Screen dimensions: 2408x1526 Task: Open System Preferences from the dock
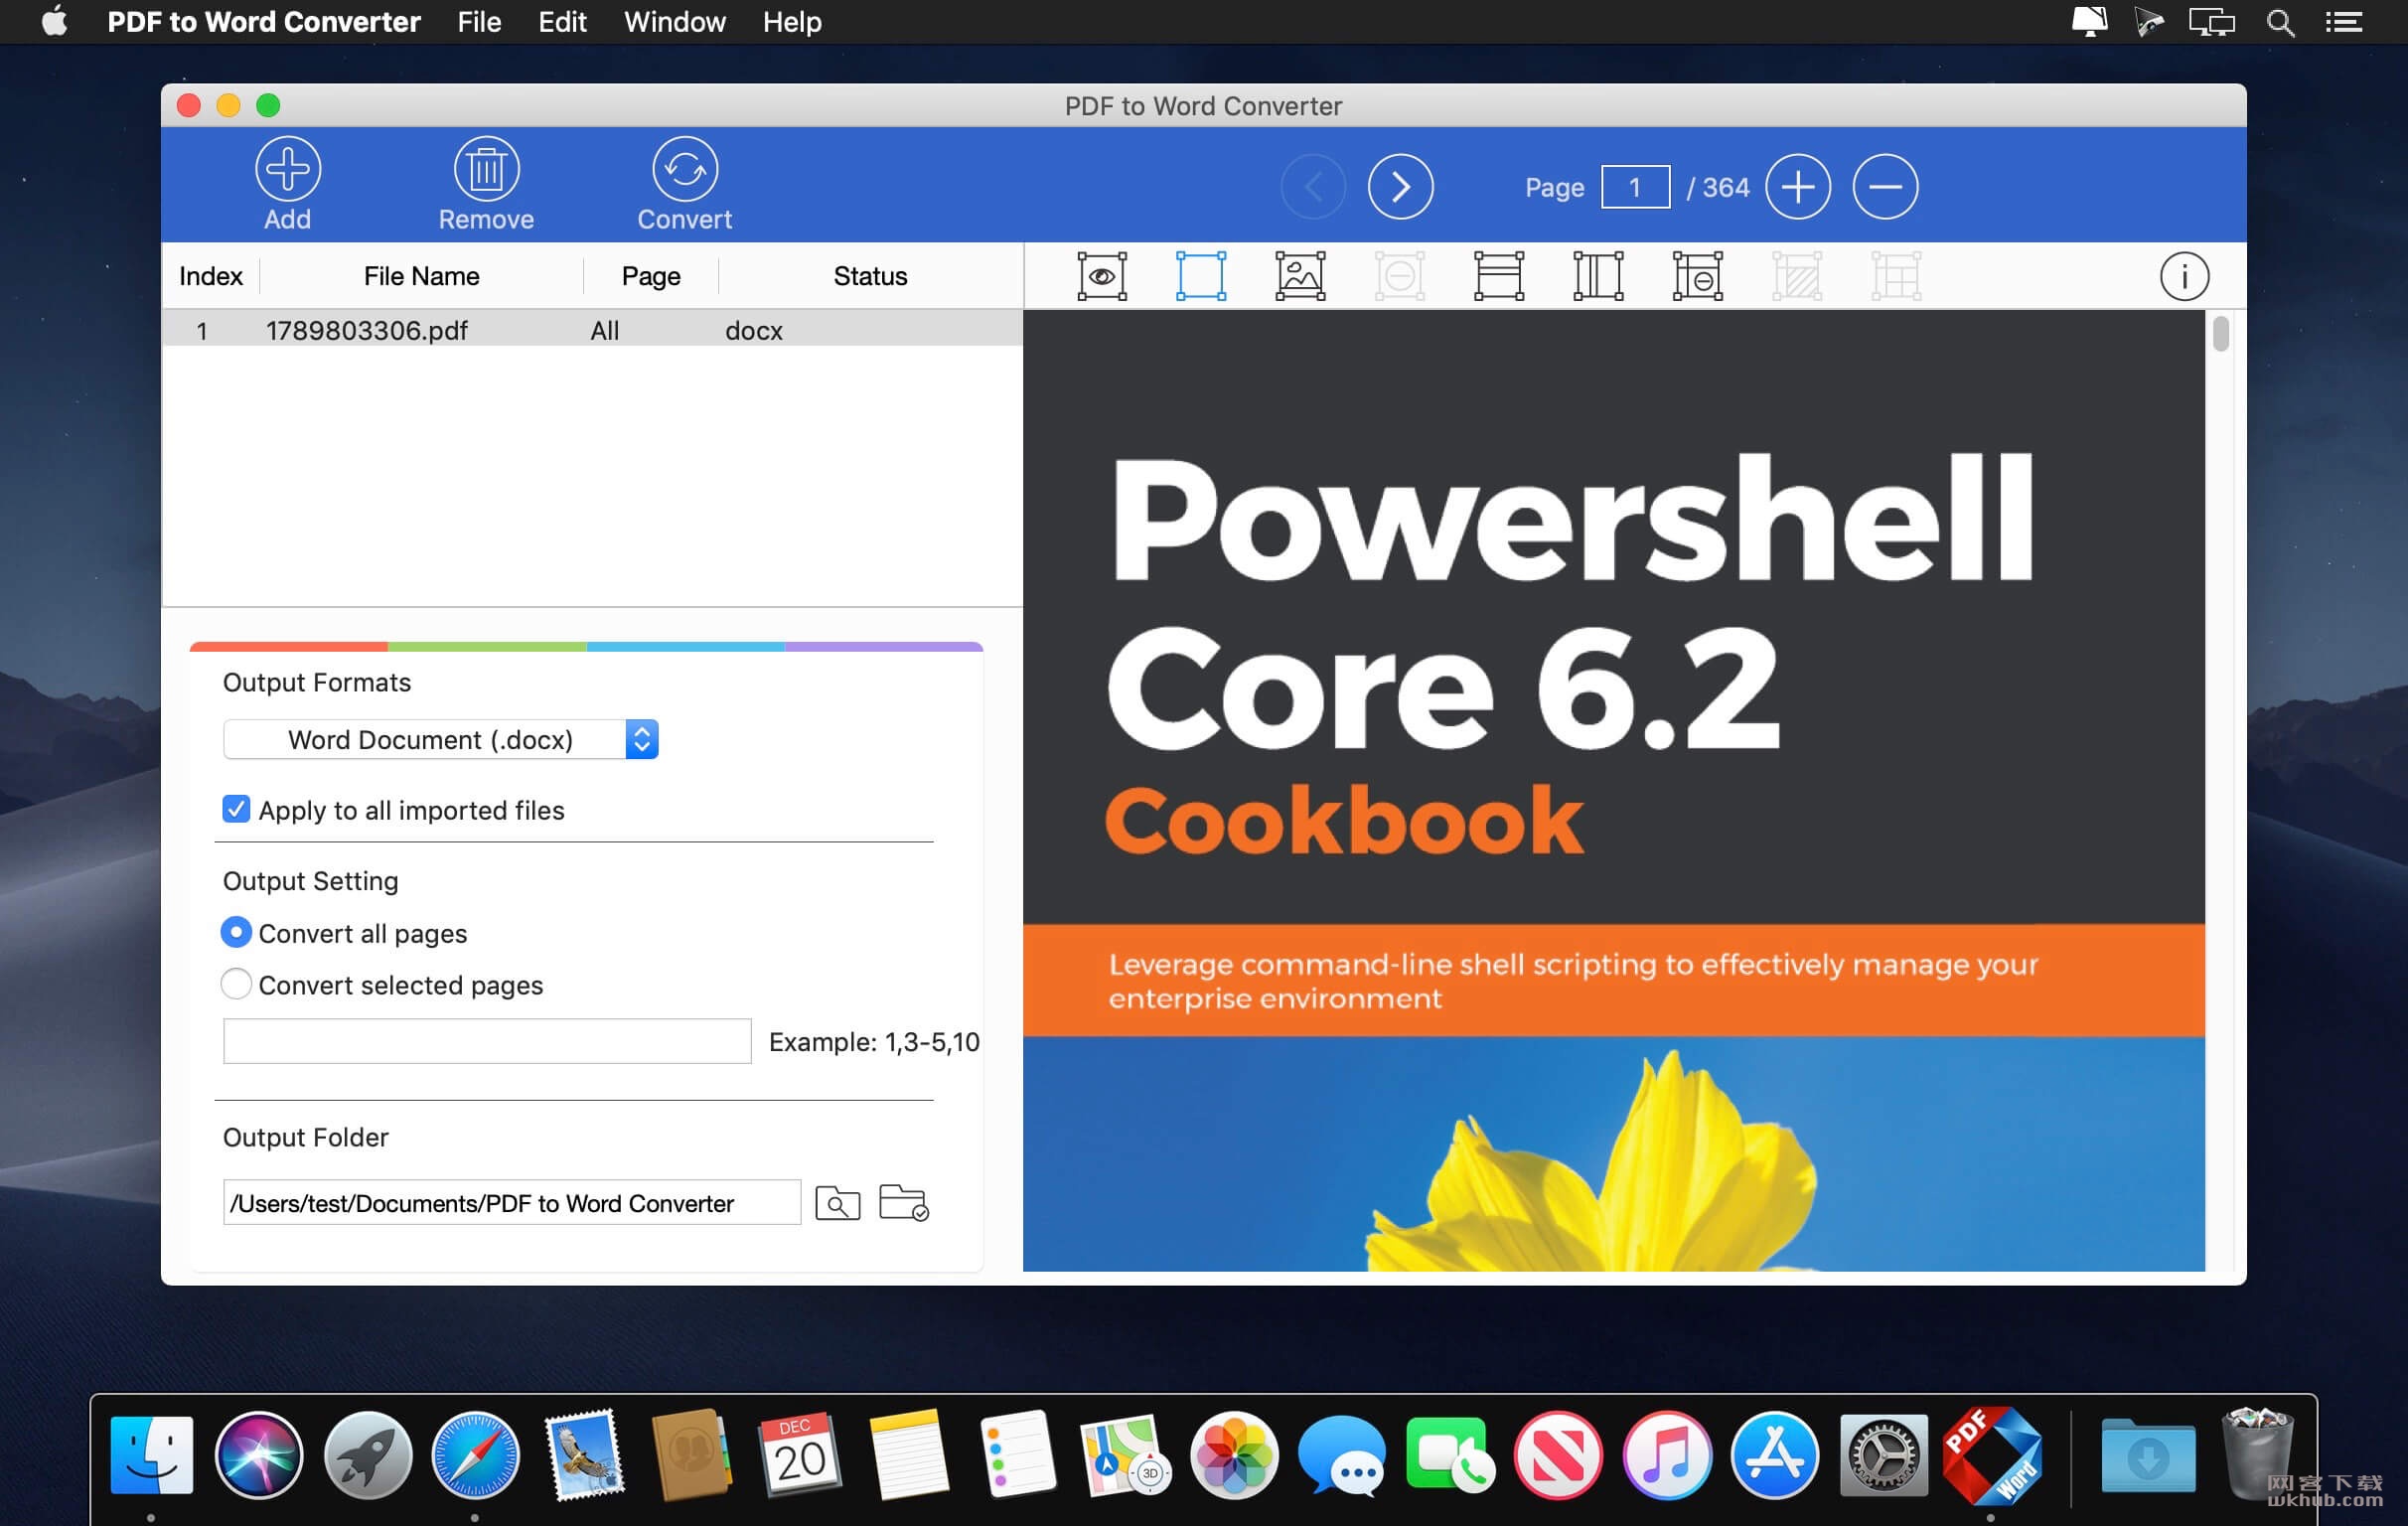pos(1883,1456)
